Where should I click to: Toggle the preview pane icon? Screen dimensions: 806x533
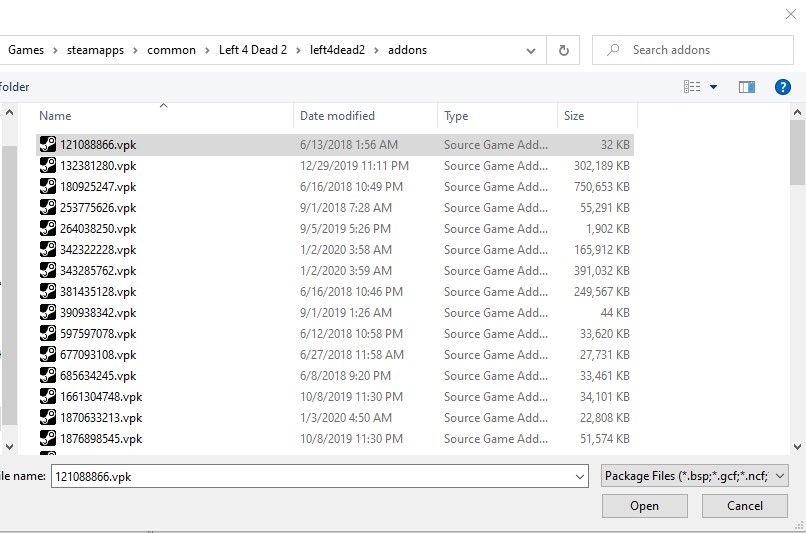pyautogui.click(x=747, y=87)
